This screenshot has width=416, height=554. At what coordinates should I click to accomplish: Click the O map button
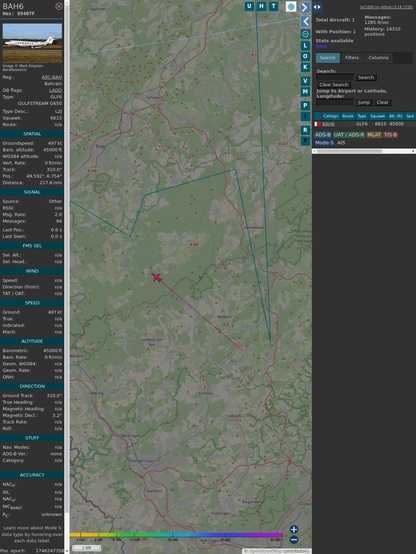pyautogui.click(x=305, y=57)
